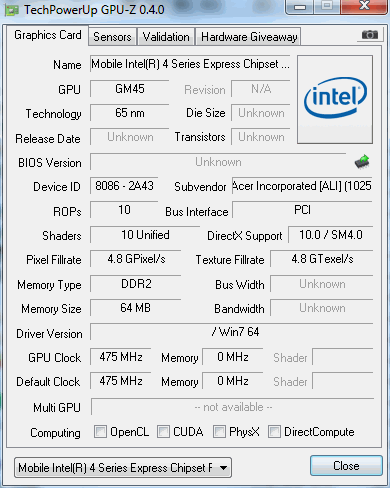Click the GPU Clock row Memory 0 MHz field
The width and height of the screenshot is (390, 488).
pyautogui.click(x=233, y=357)
